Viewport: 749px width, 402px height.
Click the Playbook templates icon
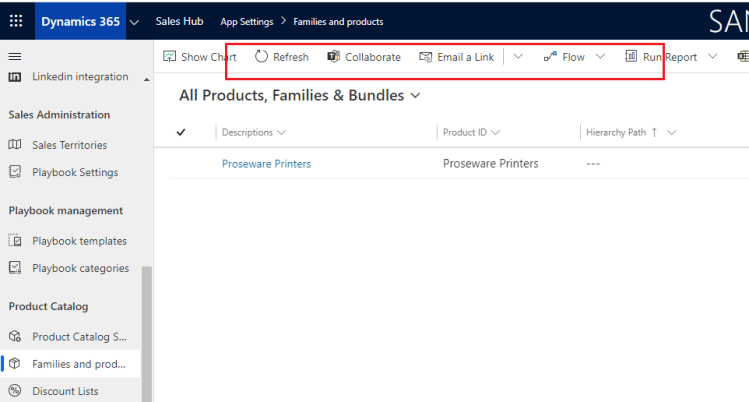[x=15, y=240]
